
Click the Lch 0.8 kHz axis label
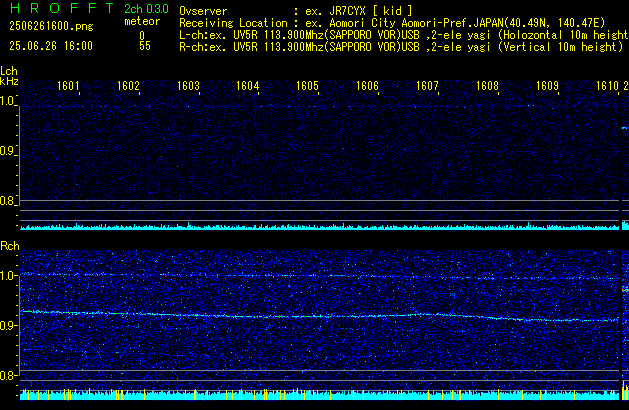[8, 201]
